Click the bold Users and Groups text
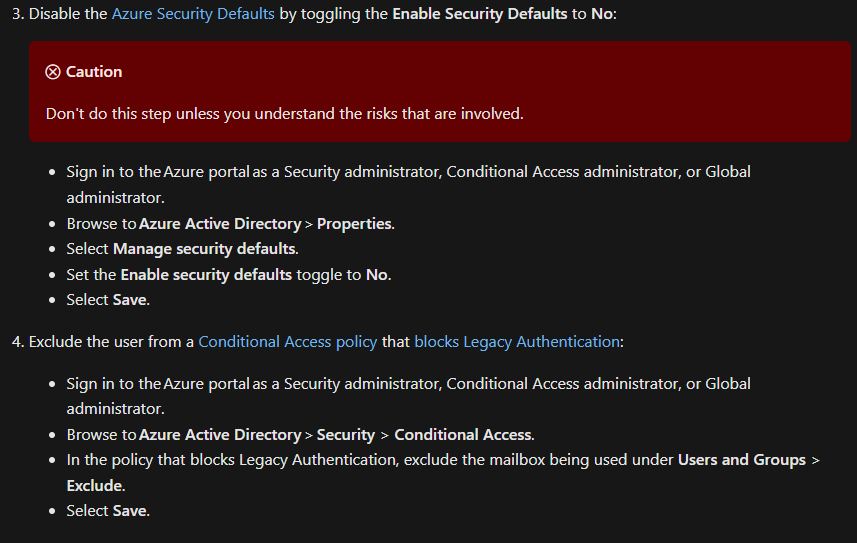The width and height of the screenshot is (857, 543). coord(742,460)
